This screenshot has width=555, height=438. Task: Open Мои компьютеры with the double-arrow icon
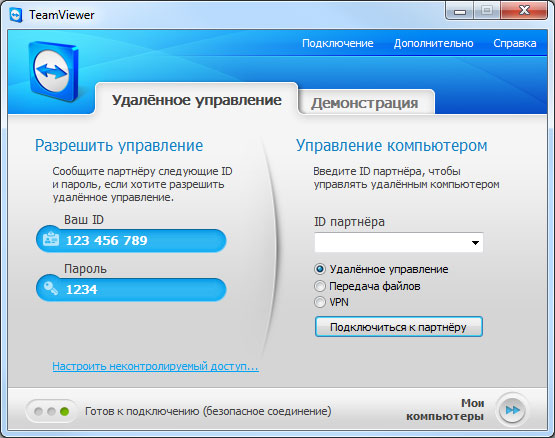[513, 410]
